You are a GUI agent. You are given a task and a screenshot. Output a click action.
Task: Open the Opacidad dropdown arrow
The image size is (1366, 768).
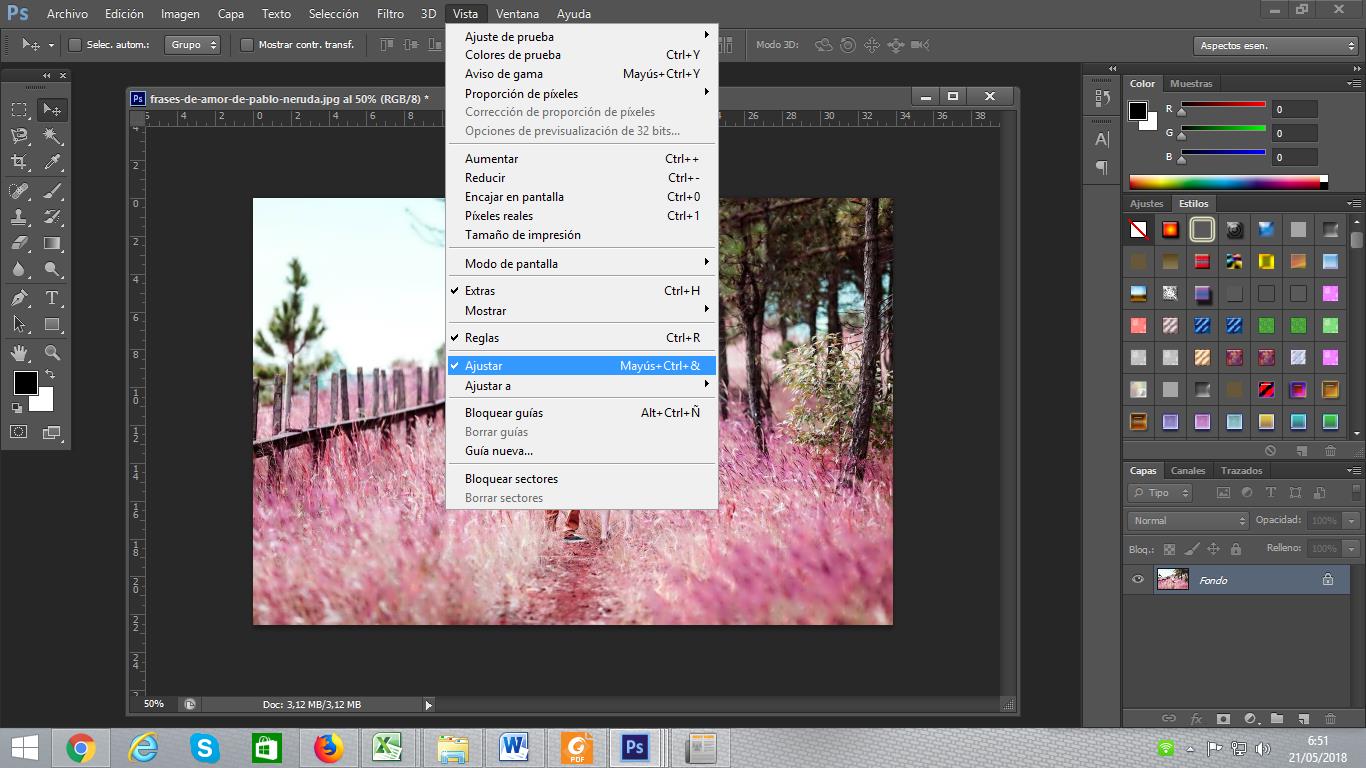point(1352,521)
